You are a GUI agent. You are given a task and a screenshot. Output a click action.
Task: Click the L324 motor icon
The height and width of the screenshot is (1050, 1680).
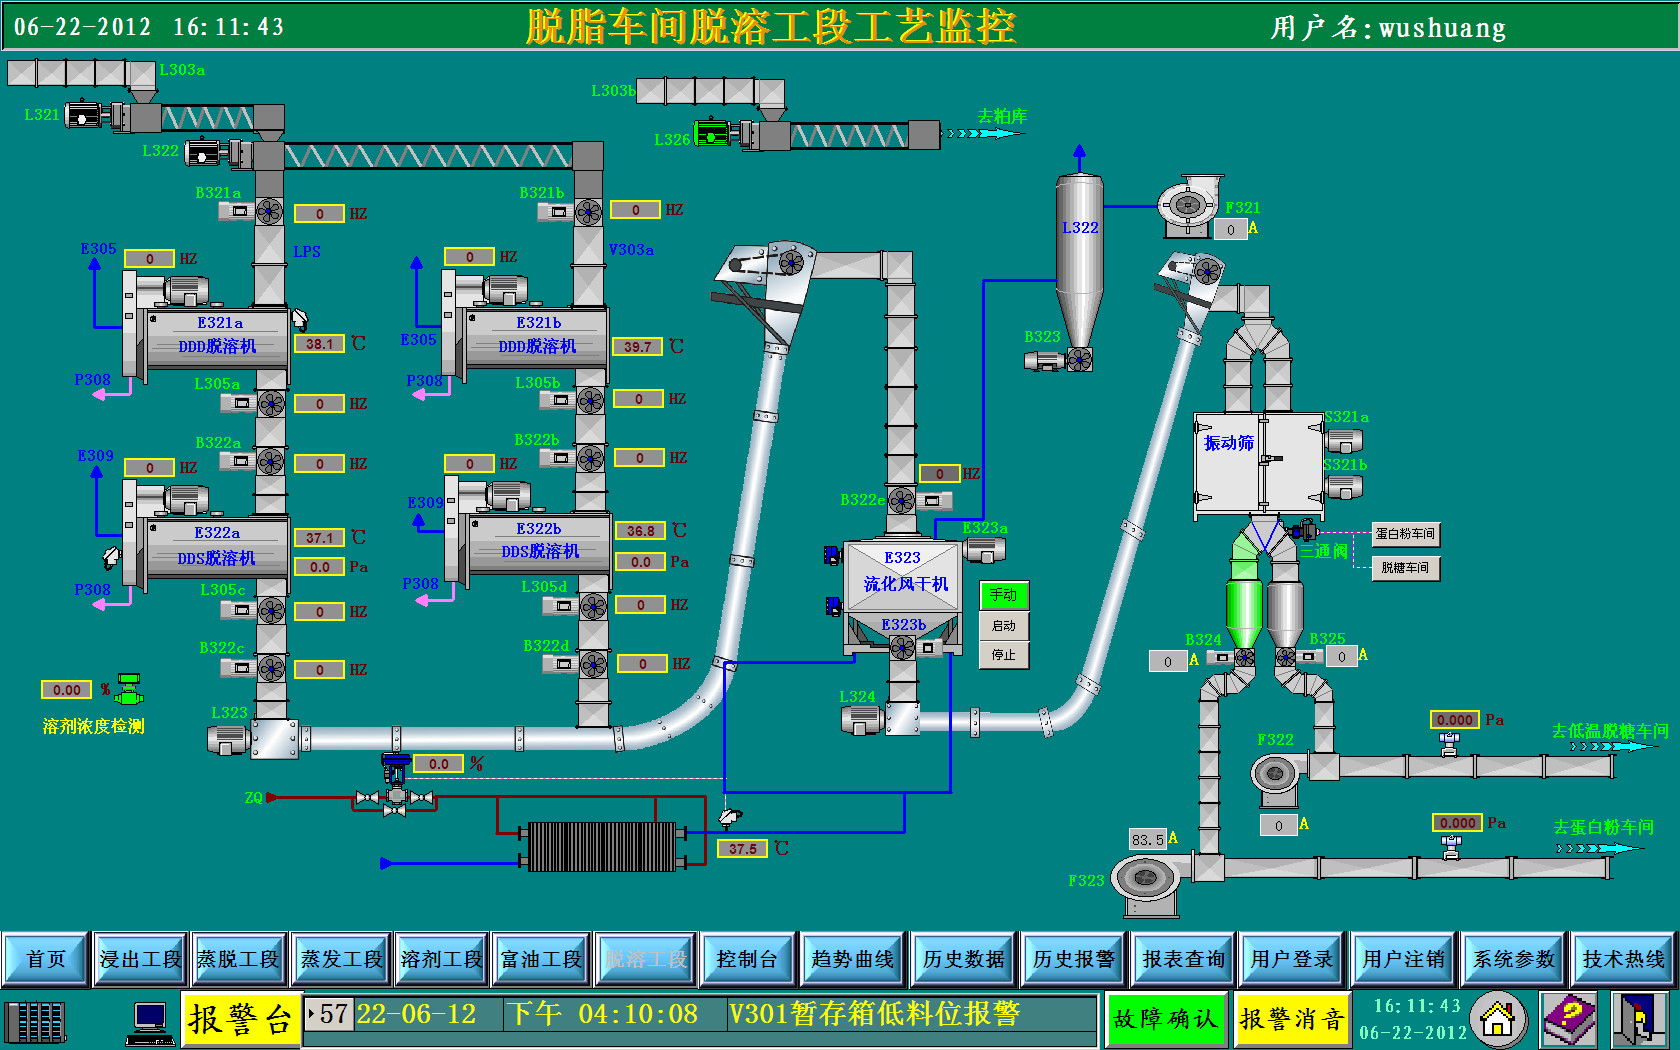pyautogui.click(x=861, y=719)
